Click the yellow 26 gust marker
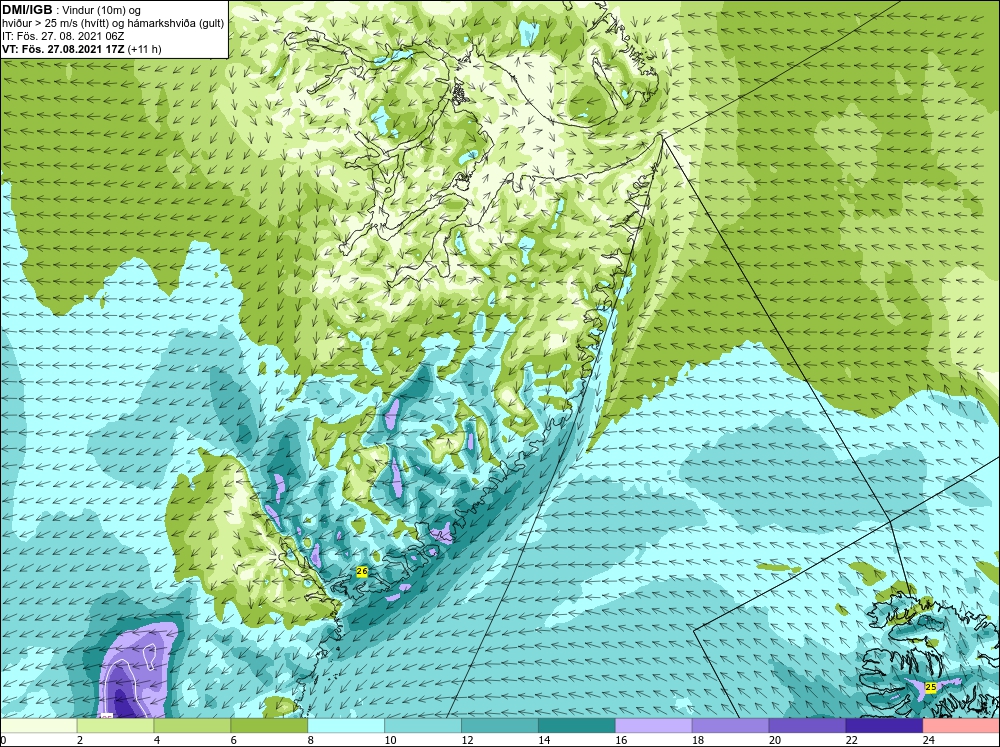This screenshot has height=747, width=1000. pyautogui.click(x=362, y=572)
